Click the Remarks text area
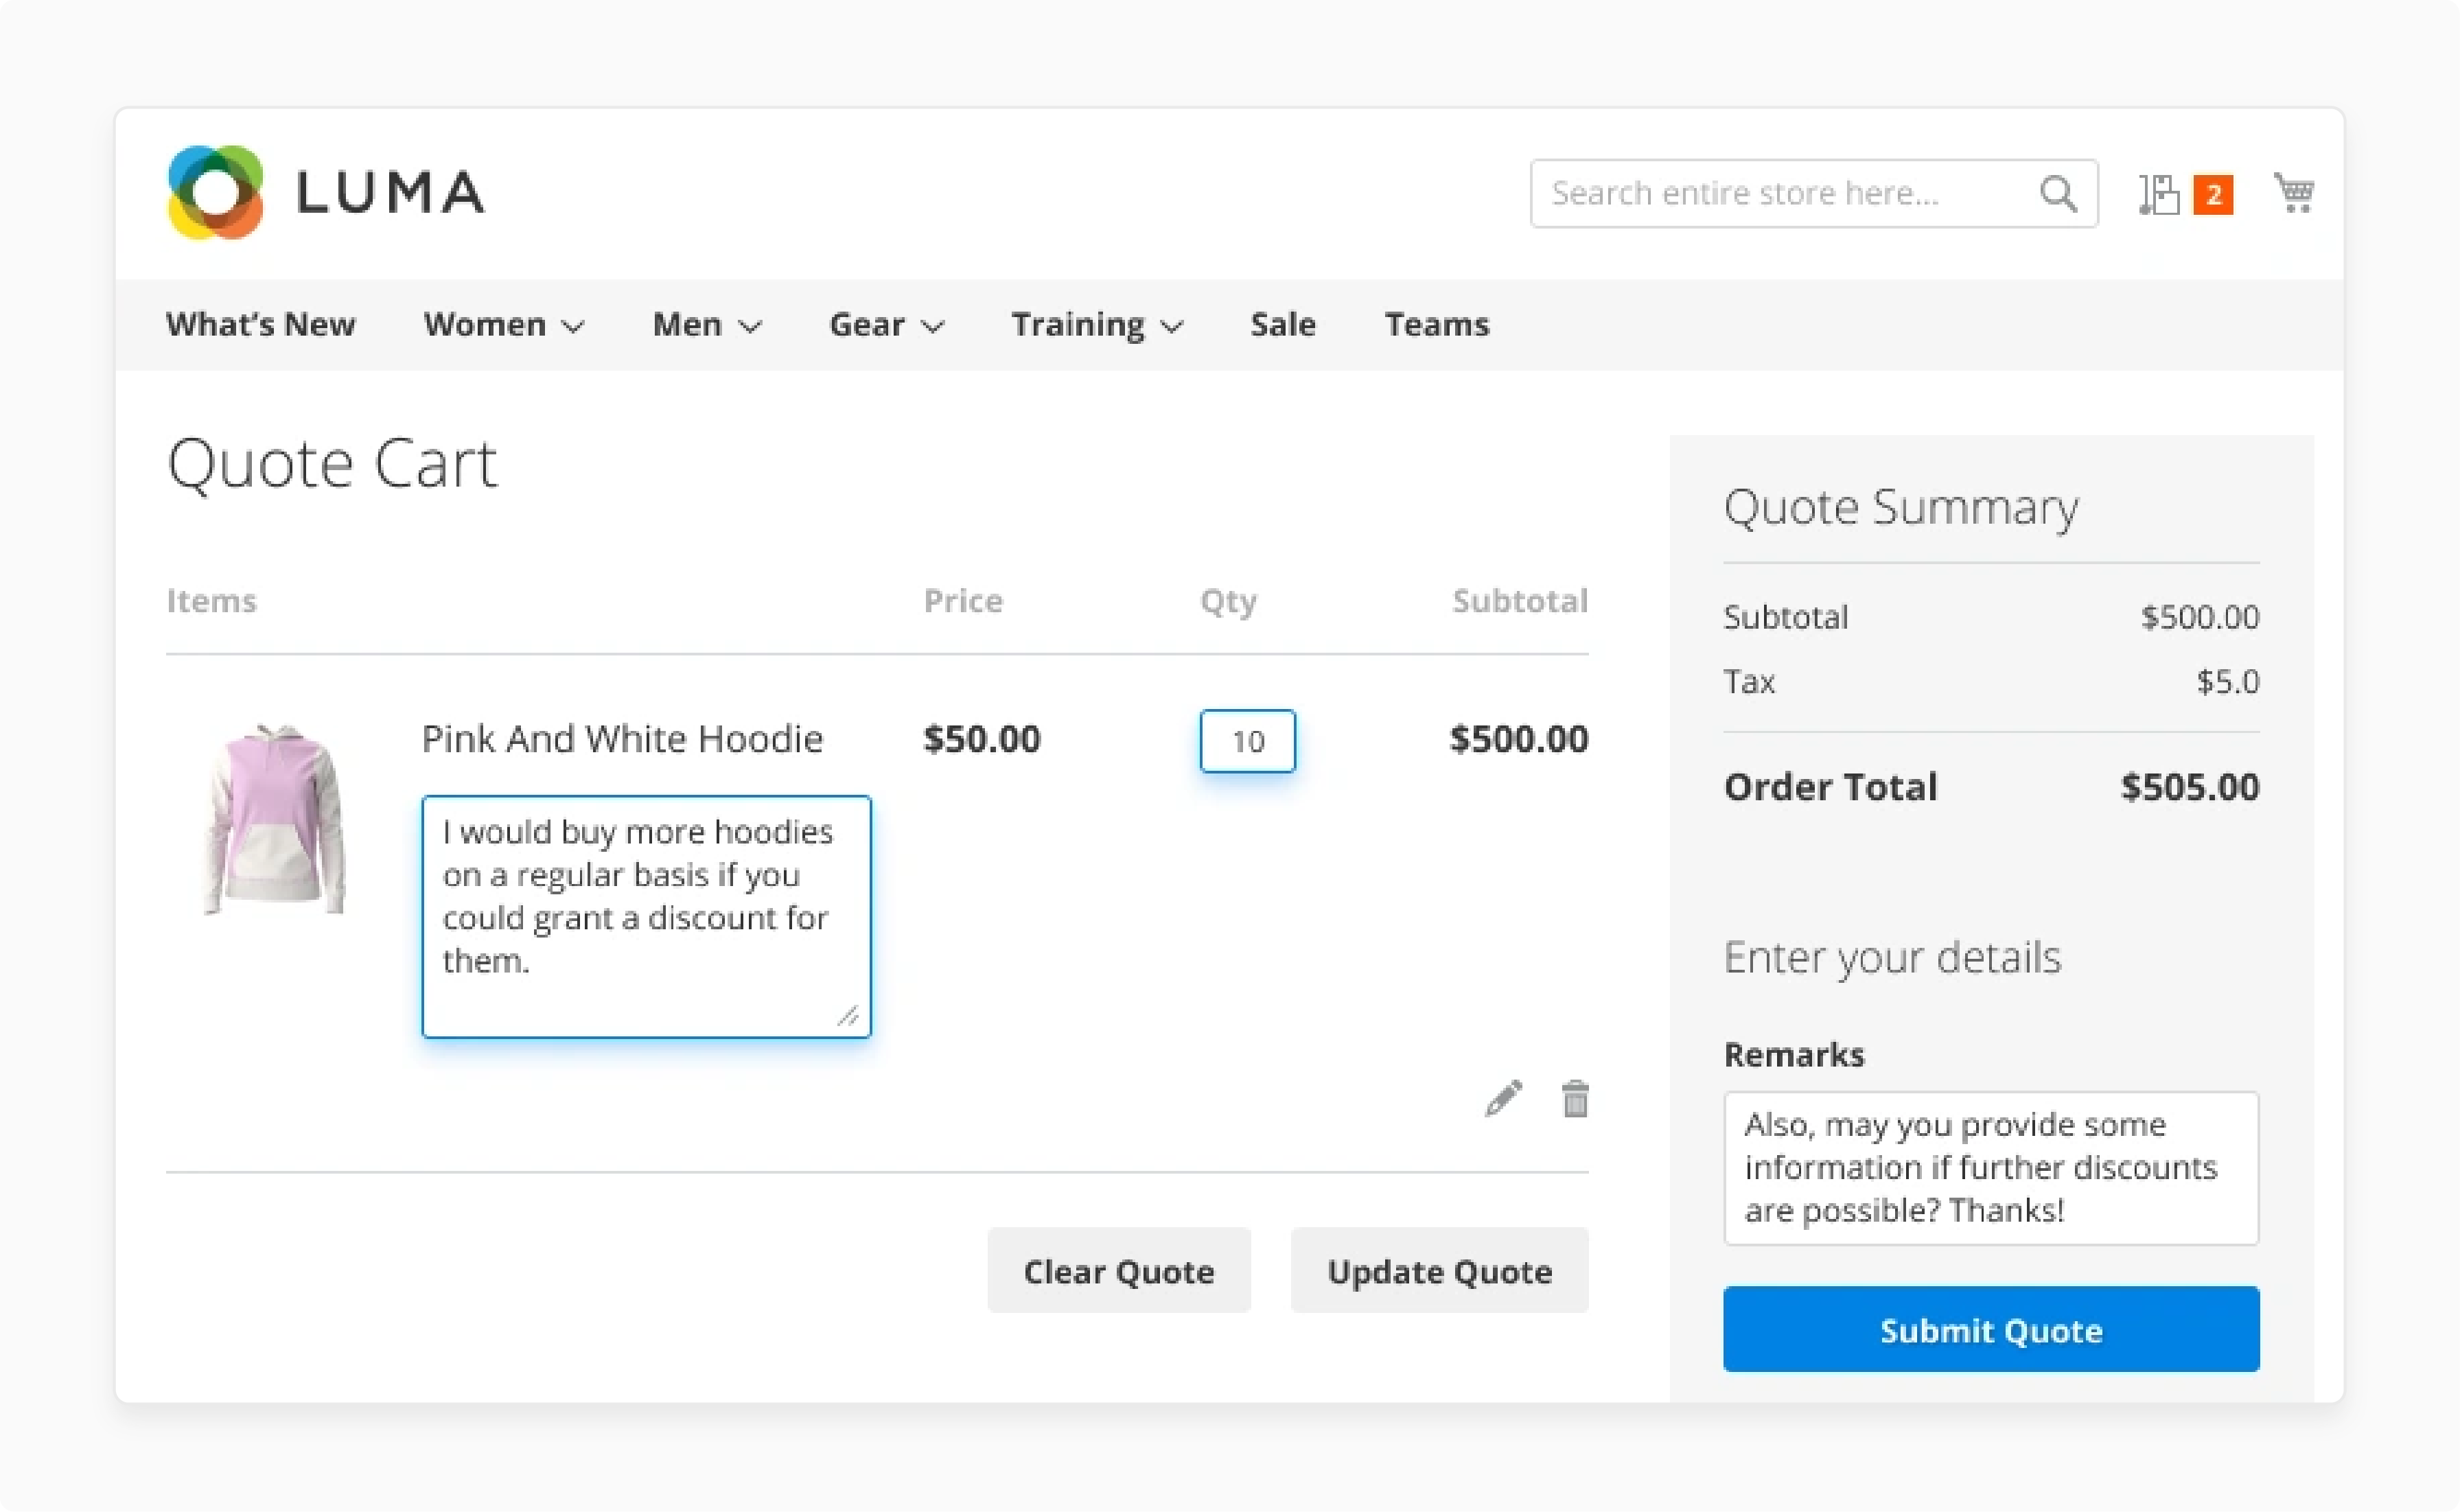Image resolution: width=2460 pixels, height=1512 pixels. click(x=1991, y=1168)
